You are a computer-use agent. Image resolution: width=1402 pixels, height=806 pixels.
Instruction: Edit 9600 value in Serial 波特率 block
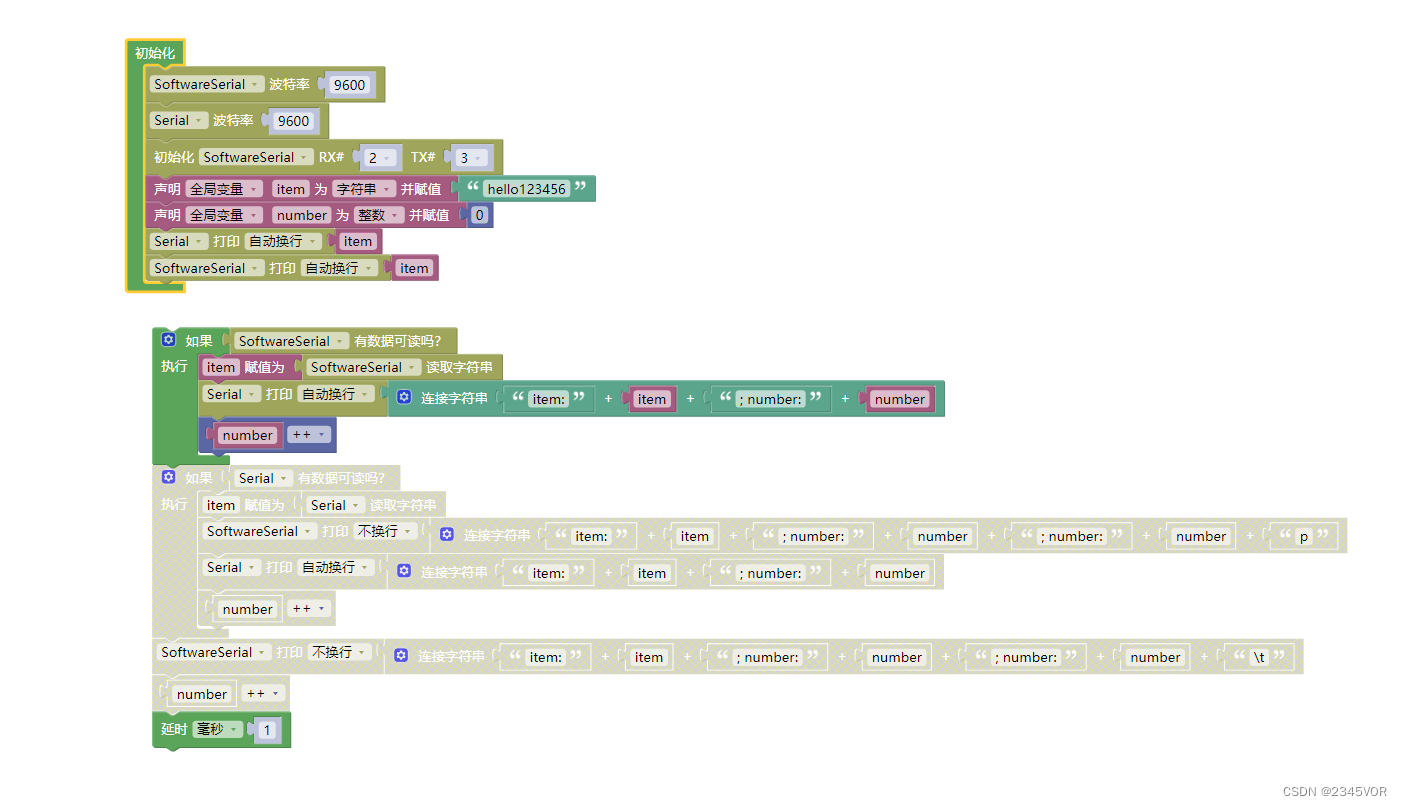click(x=293, y=121)
